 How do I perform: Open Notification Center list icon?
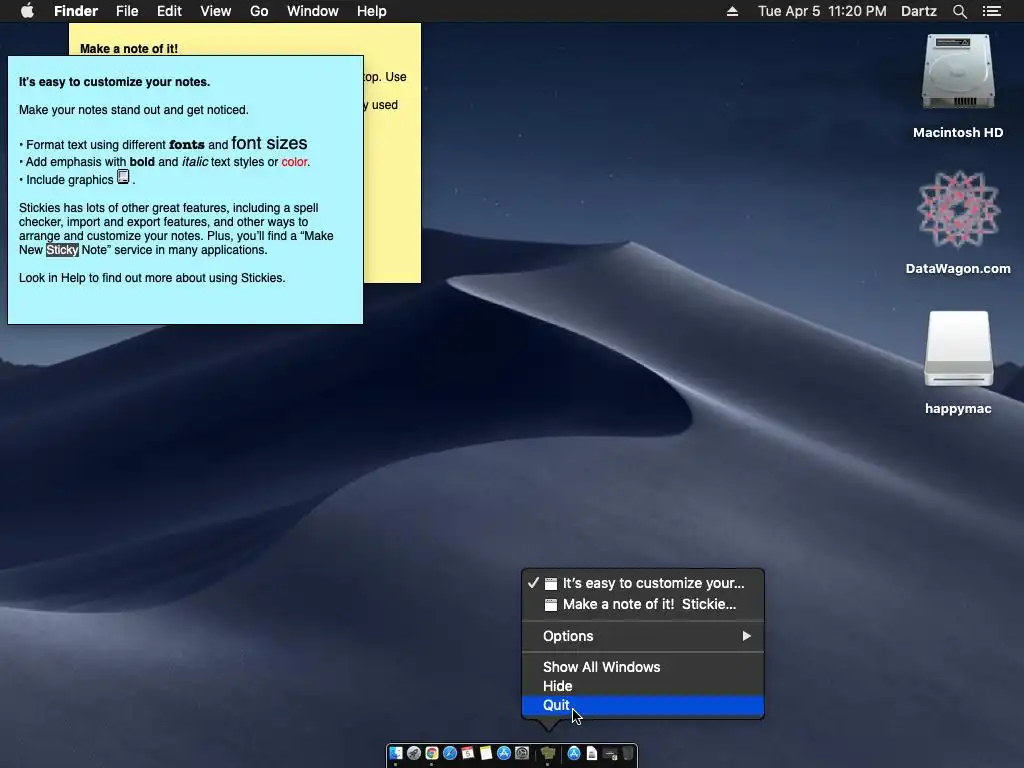coord(992,11)
